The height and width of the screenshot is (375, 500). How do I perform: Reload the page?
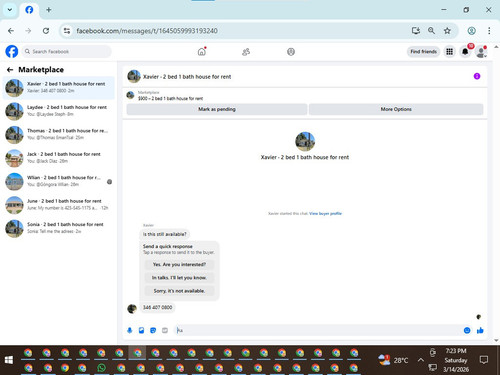pyautogui.click(x=46, y=31)
